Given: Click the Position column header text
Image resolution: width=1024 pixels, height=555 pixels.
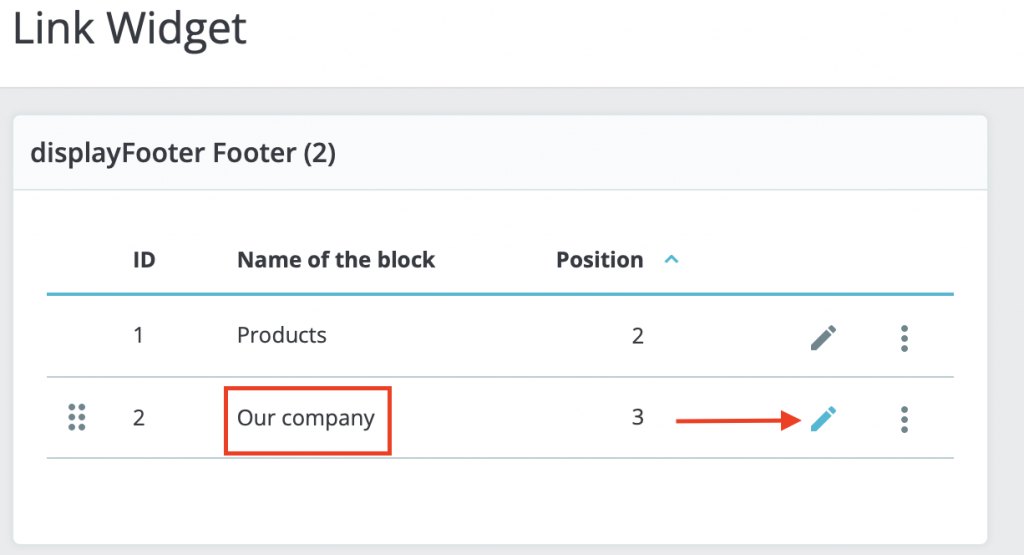Looking at the screenshot, I should [x=599, y=260].
